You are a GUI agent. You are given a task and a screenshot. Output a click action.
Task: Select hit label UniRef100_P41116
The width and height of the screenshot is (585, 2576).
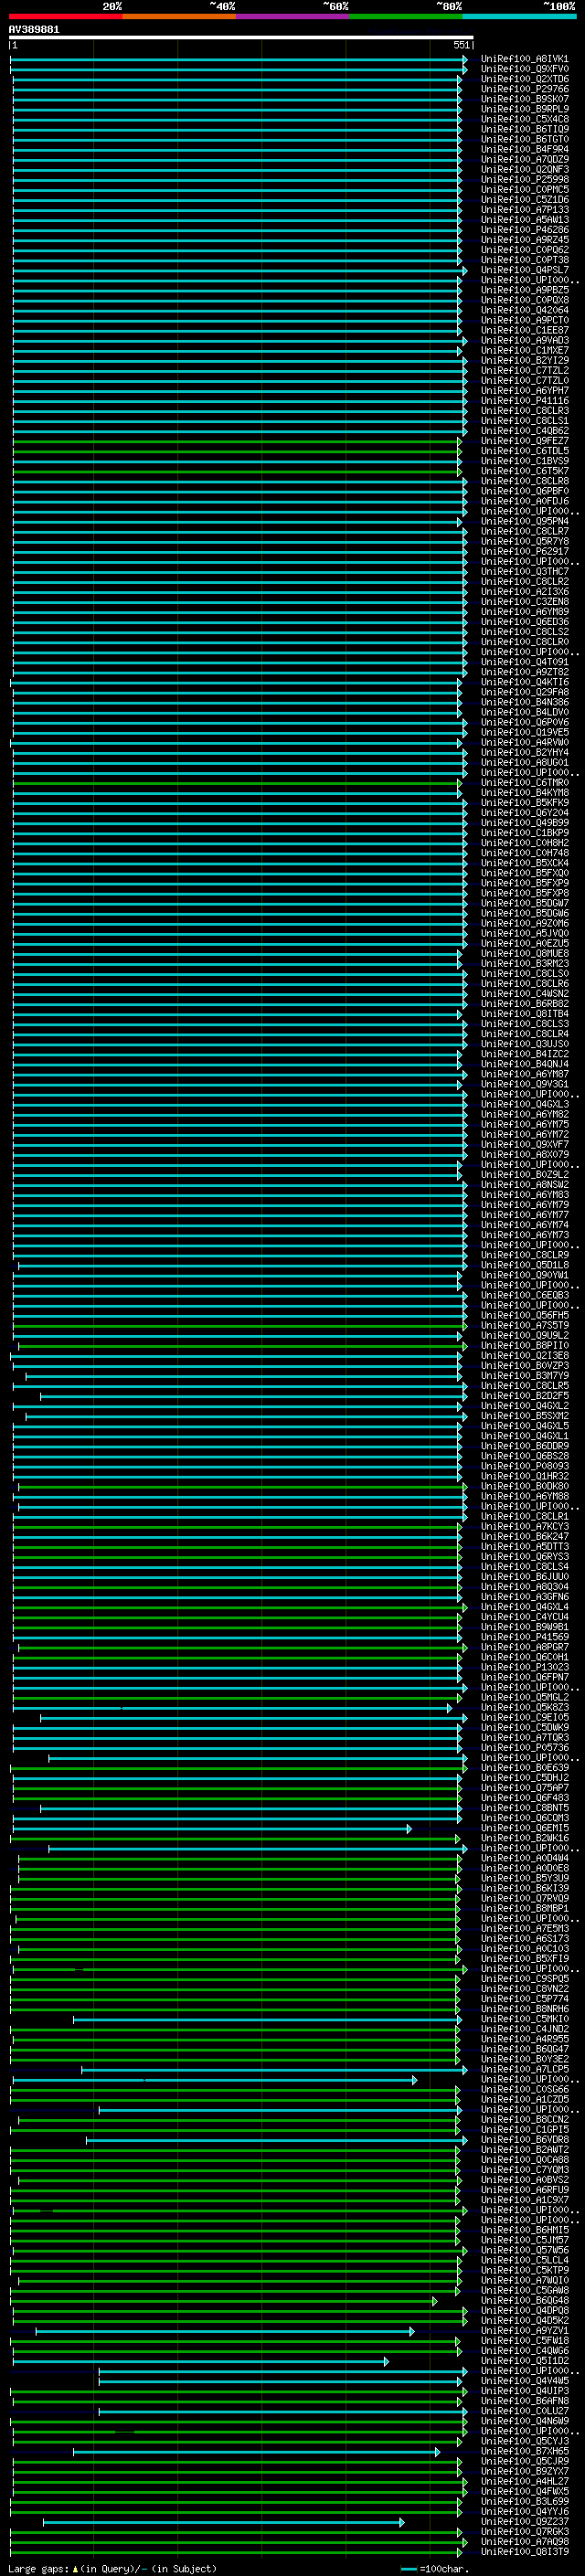click(524, 401)
